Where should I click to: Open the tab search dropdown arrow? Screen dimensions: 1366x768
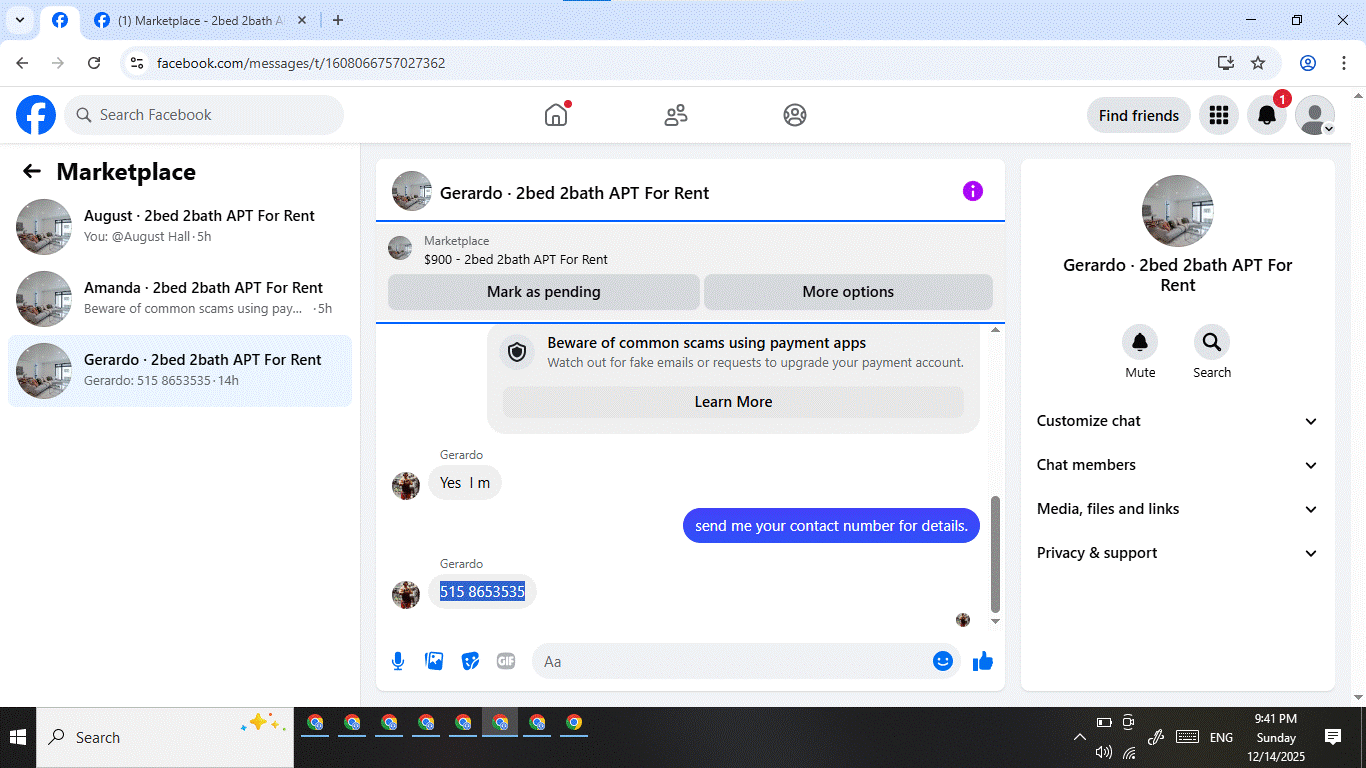tap(19, 20)
